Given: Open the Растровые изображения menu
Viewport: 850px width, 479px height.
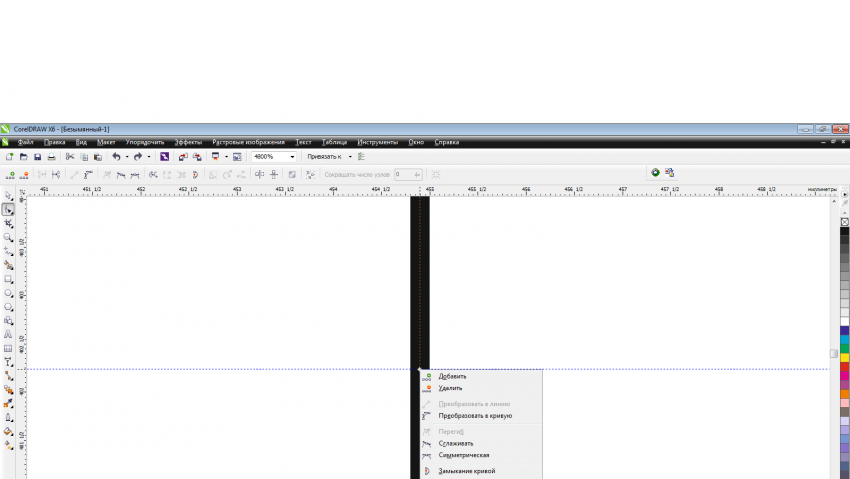Looking at the screenshot, I should click(248, 142).
